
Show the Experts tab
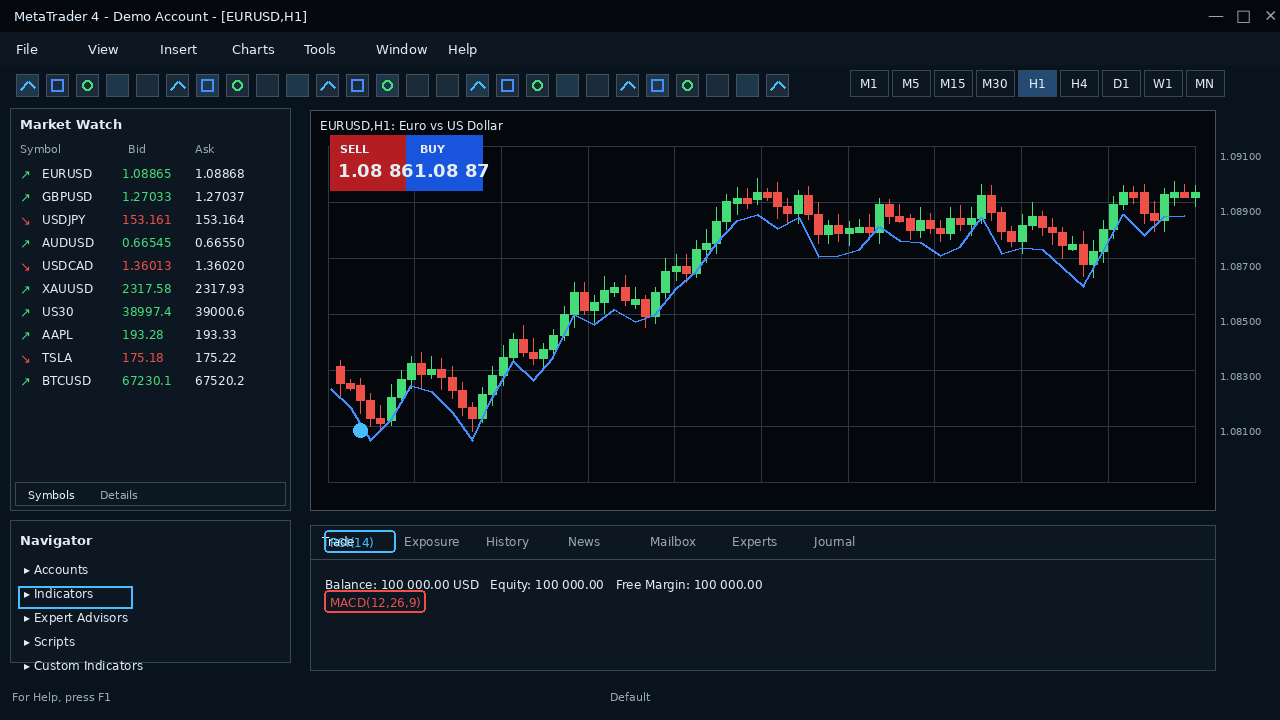click(x=755, y=542)
